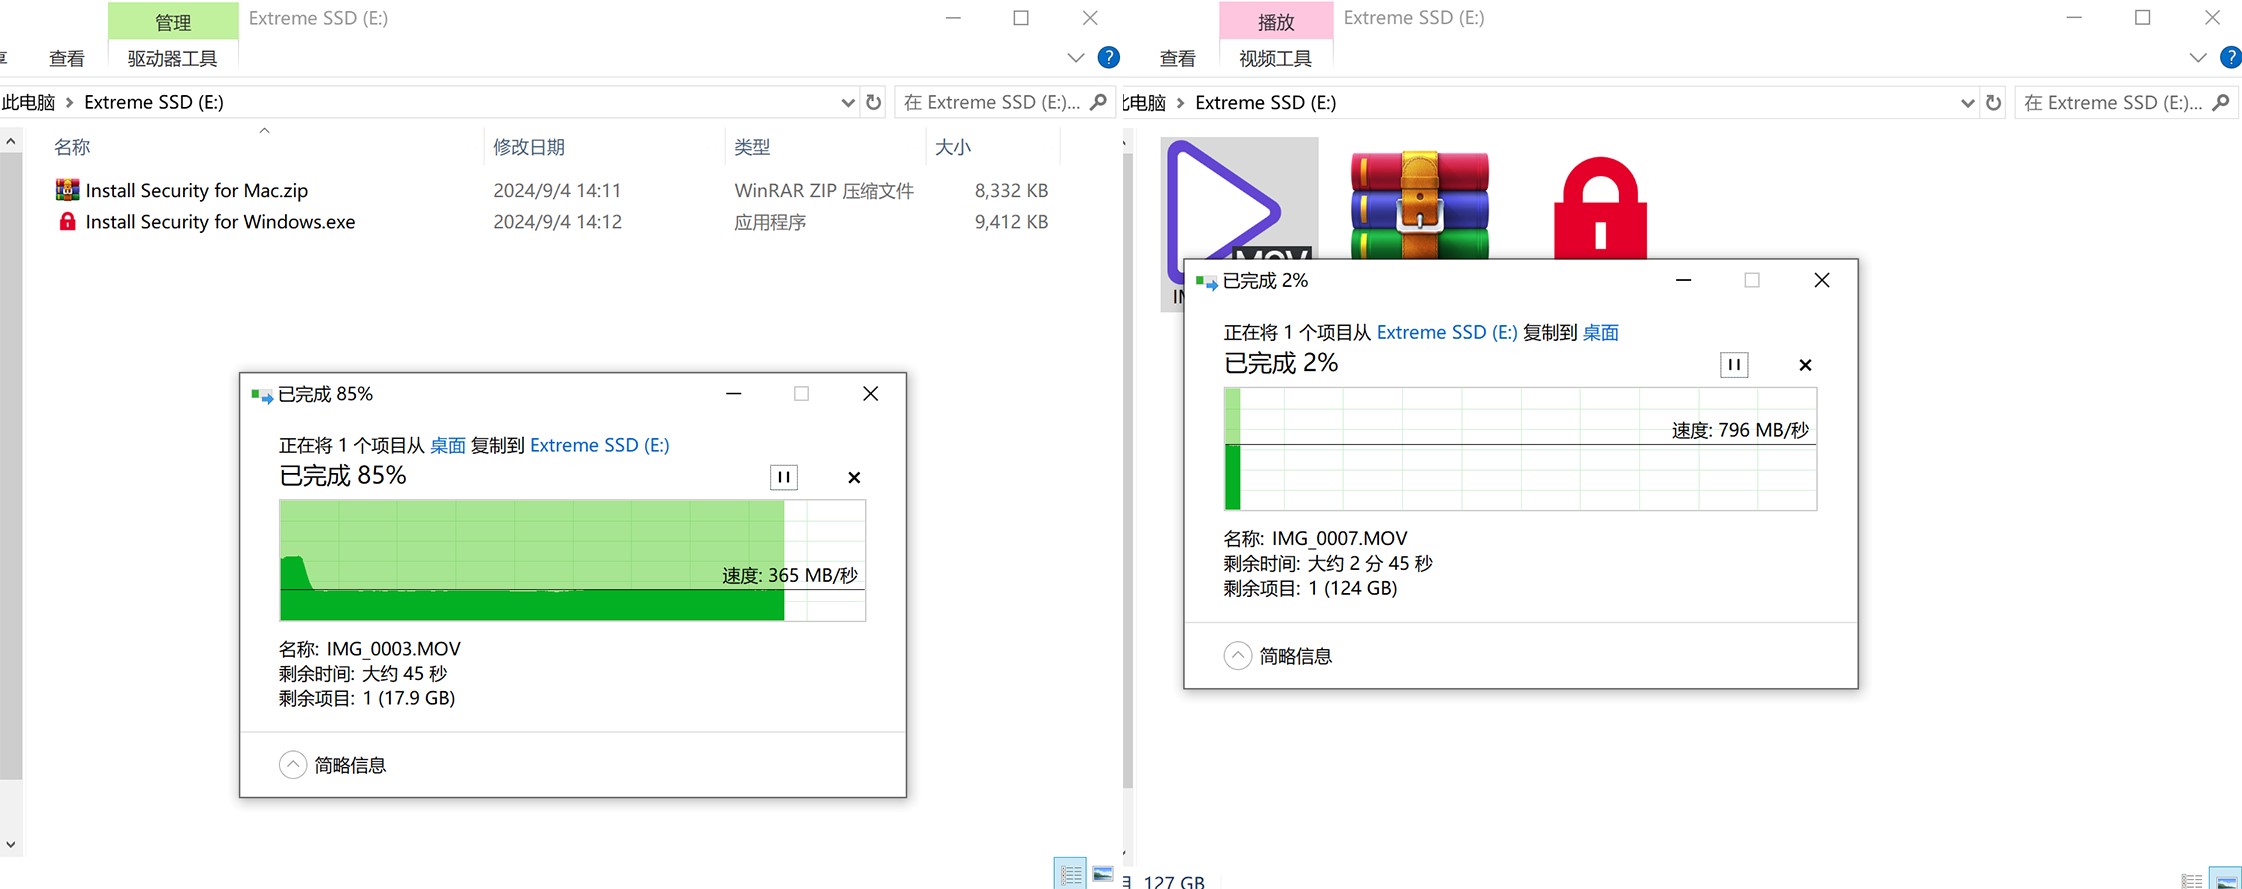Image resolution: width=2242 pixels, height=889 pixels.
Task: Minimize the 2% copy dialog
Action: point(1683,281)
